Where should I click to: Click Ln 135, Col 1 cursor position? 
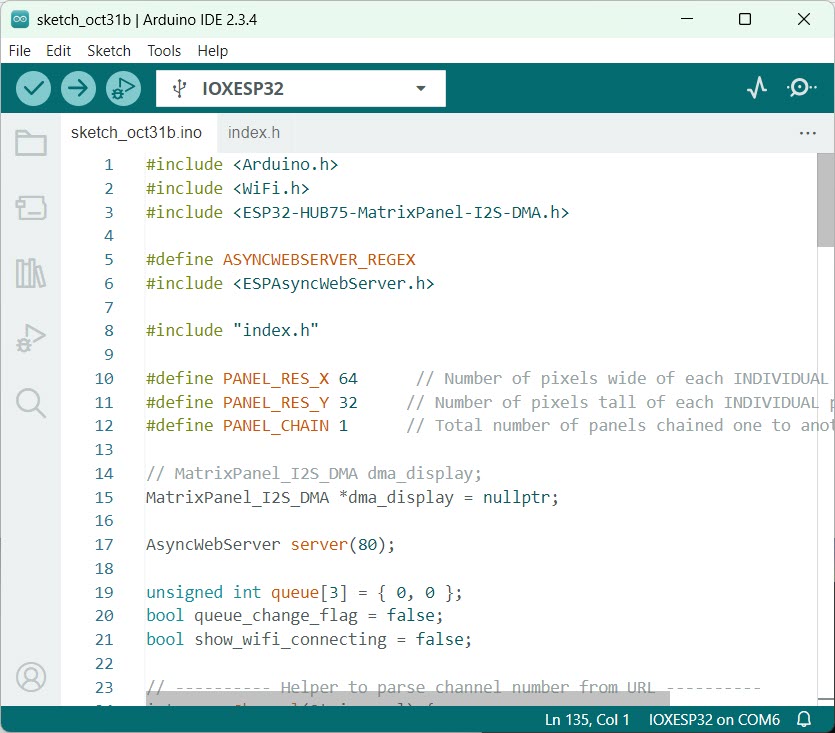(588, 720)
